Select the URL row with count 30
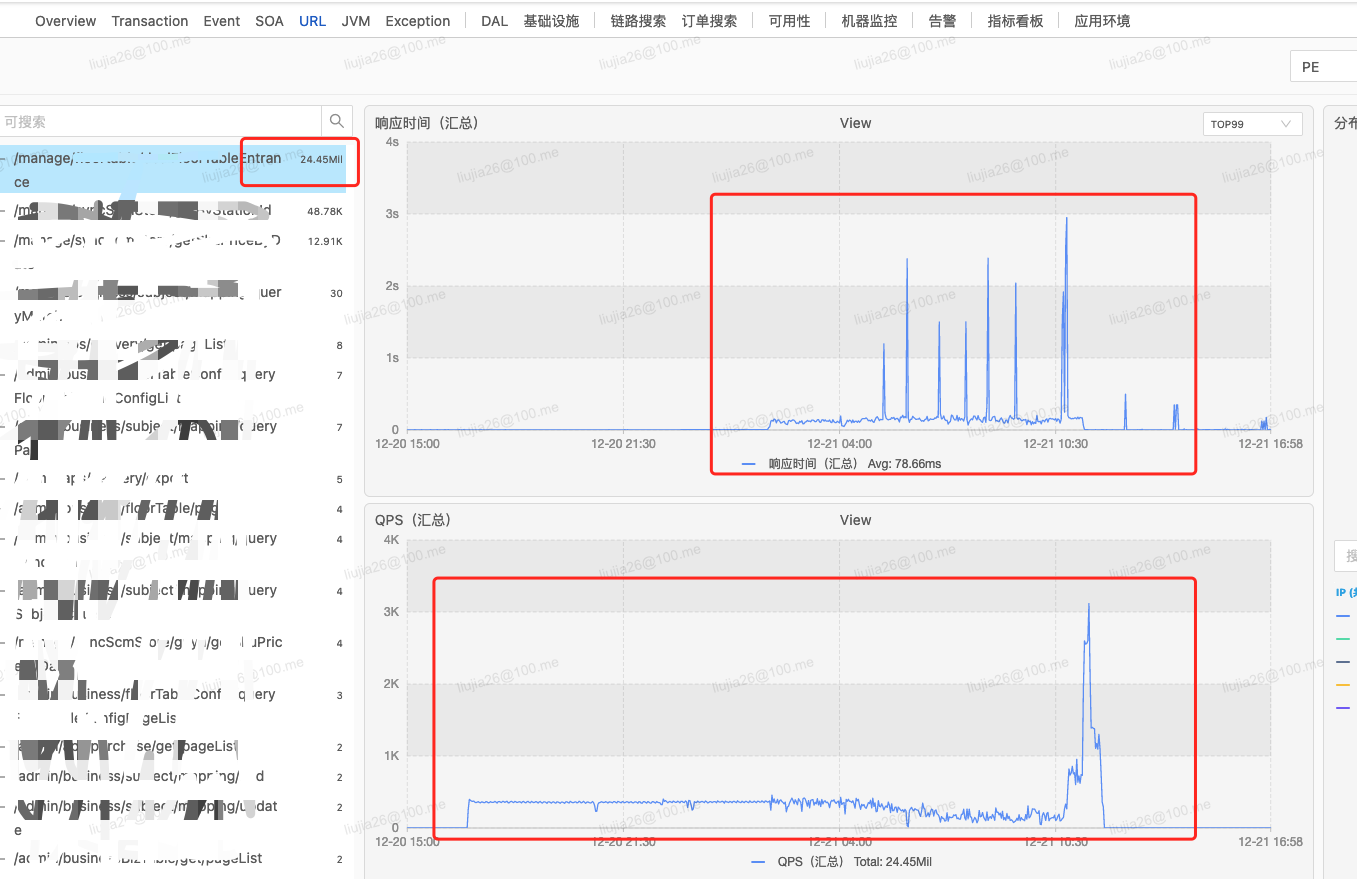This screenshot has height=879, width=1357. [x=174, y=304]
